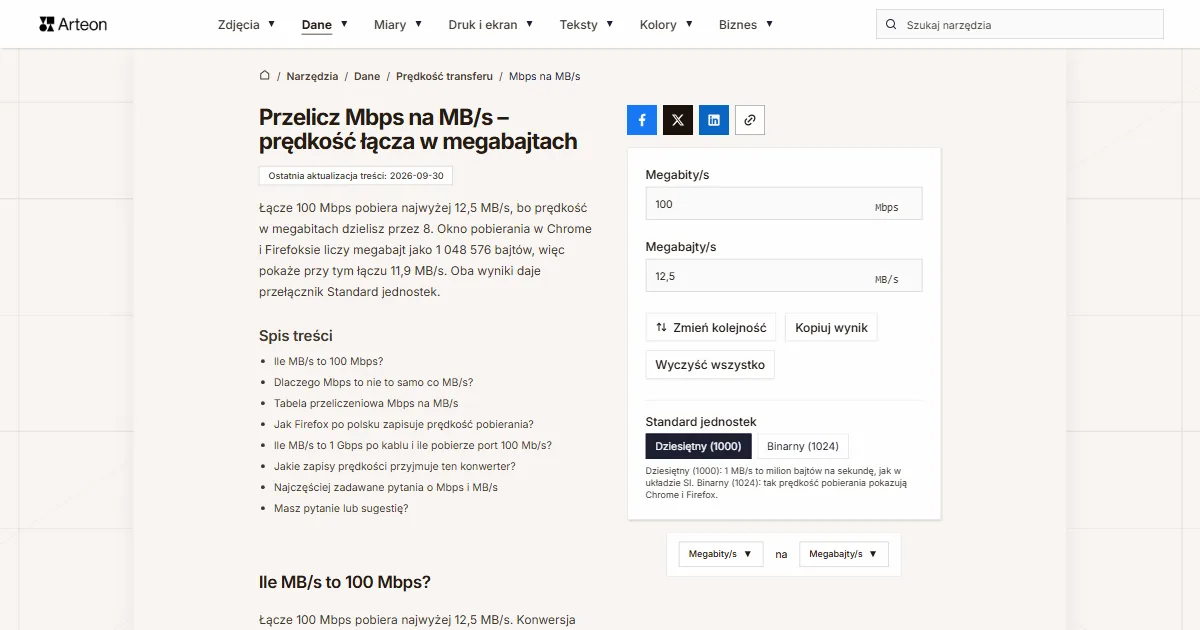This screenshot has width=1200, height=630.
Task: Click Wyczyść wszystko button
Action: pyautogui.click(x=710, y=365)
